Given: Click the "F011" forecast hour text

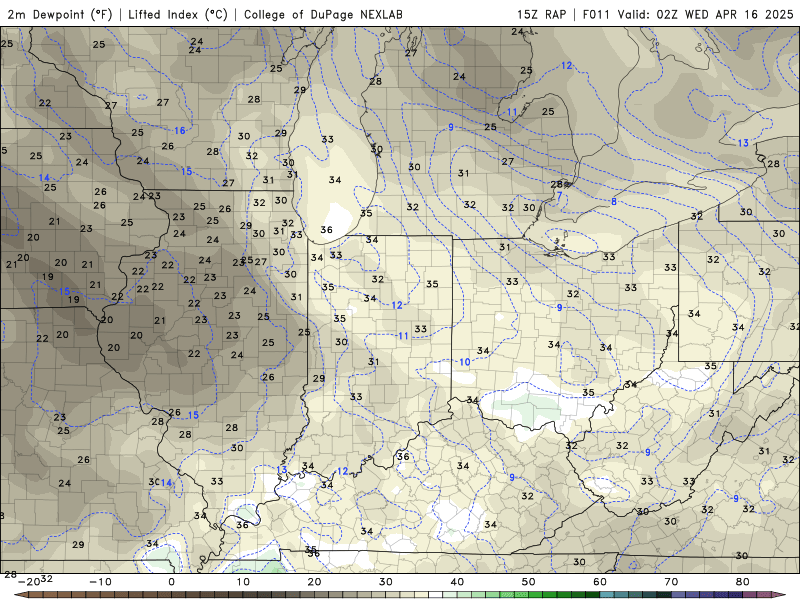Looking at the screenshot, I should [x=596, y=14].
